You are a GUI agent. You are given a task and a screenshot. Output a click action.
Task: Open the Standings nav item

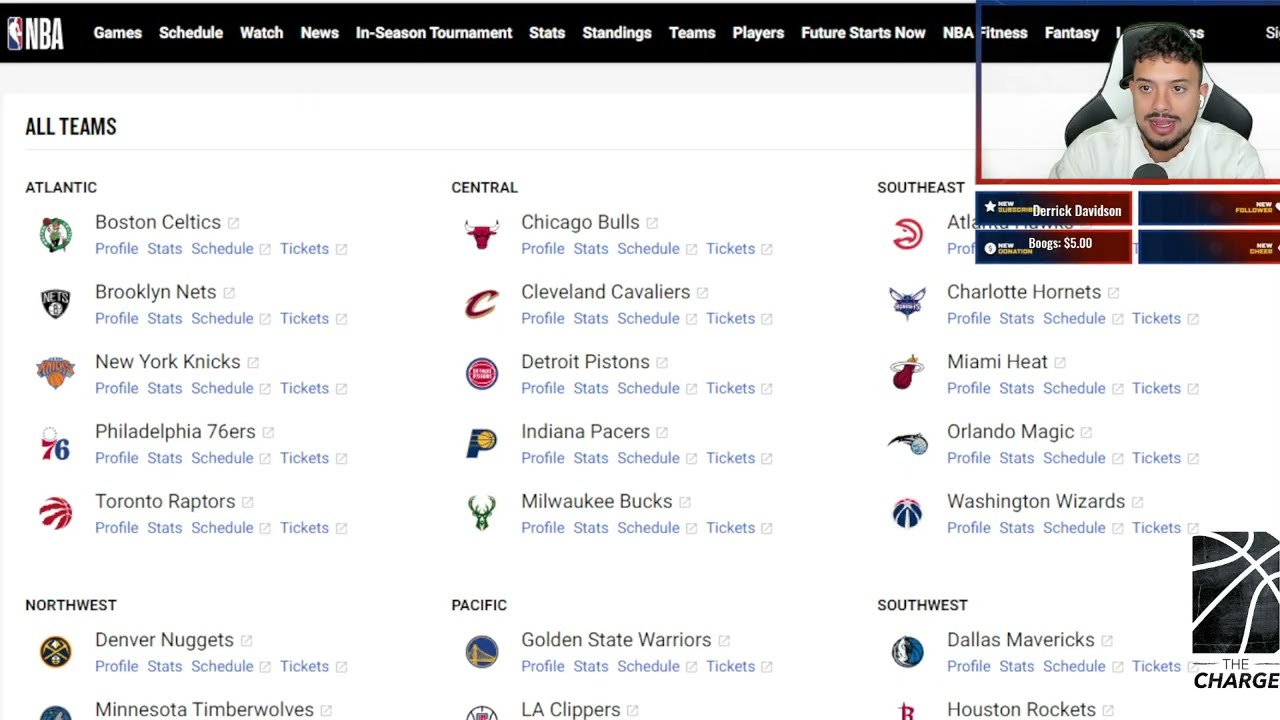tap(617, 33)
